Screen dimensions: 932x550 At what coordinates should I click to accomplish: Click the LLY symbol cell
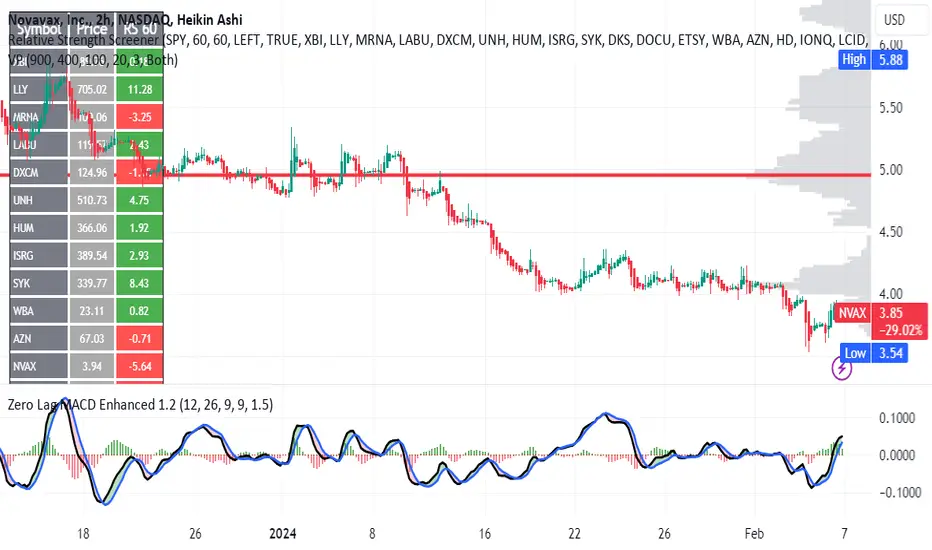(x=39, y=89)
